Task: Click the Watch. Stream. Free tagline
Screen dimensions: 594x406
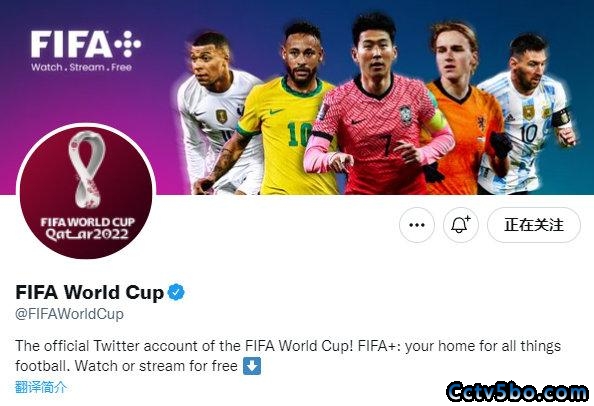Action: pyautogui.click(x=81, y=67)
